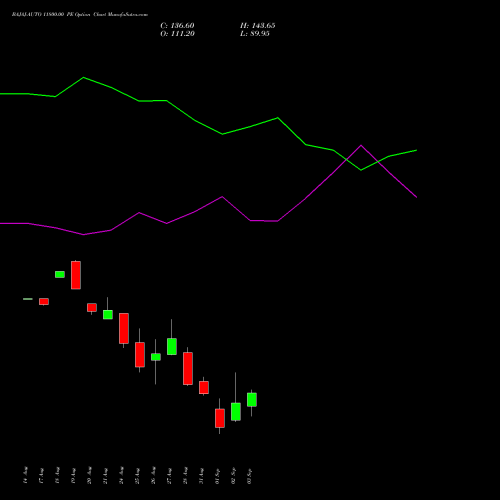Select the 24 Aug date label
Screen dimensions: 500x500
(x=122, y=475)
